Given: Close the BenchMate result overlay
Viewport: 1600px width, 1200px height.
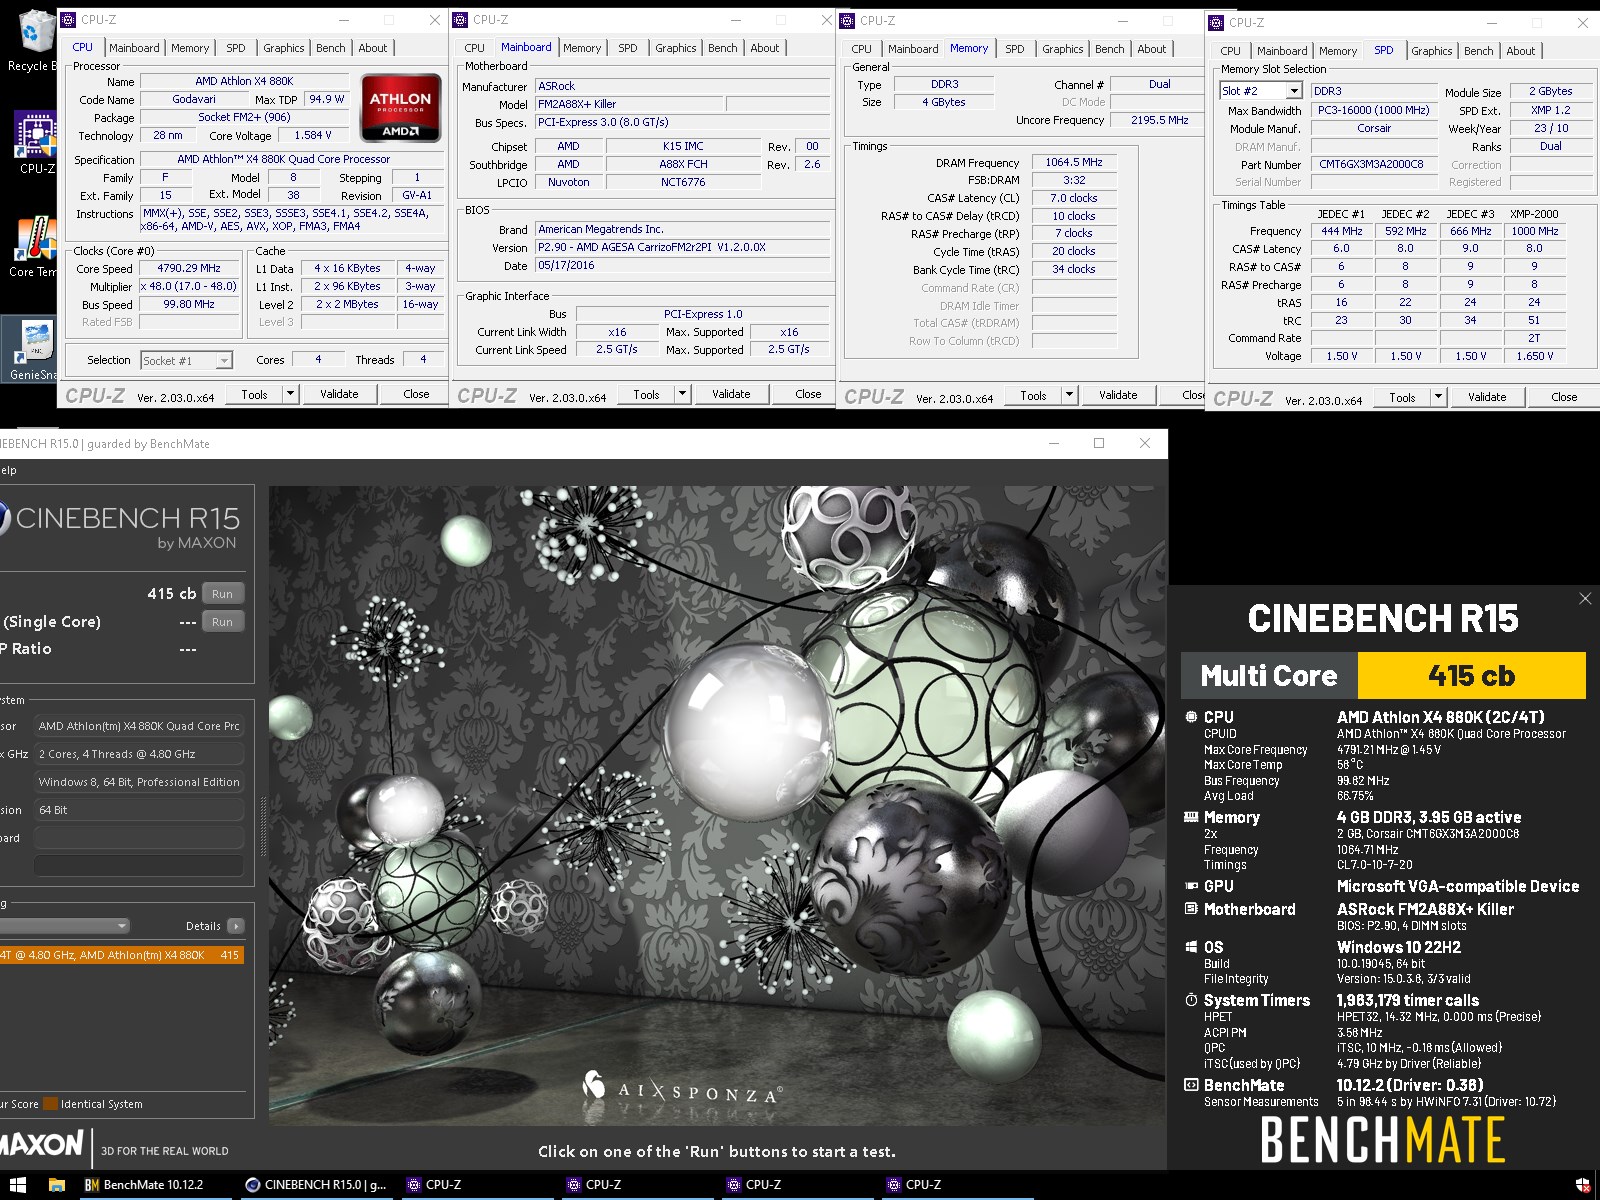Looking at the screenshot, I should (1585, 598).
